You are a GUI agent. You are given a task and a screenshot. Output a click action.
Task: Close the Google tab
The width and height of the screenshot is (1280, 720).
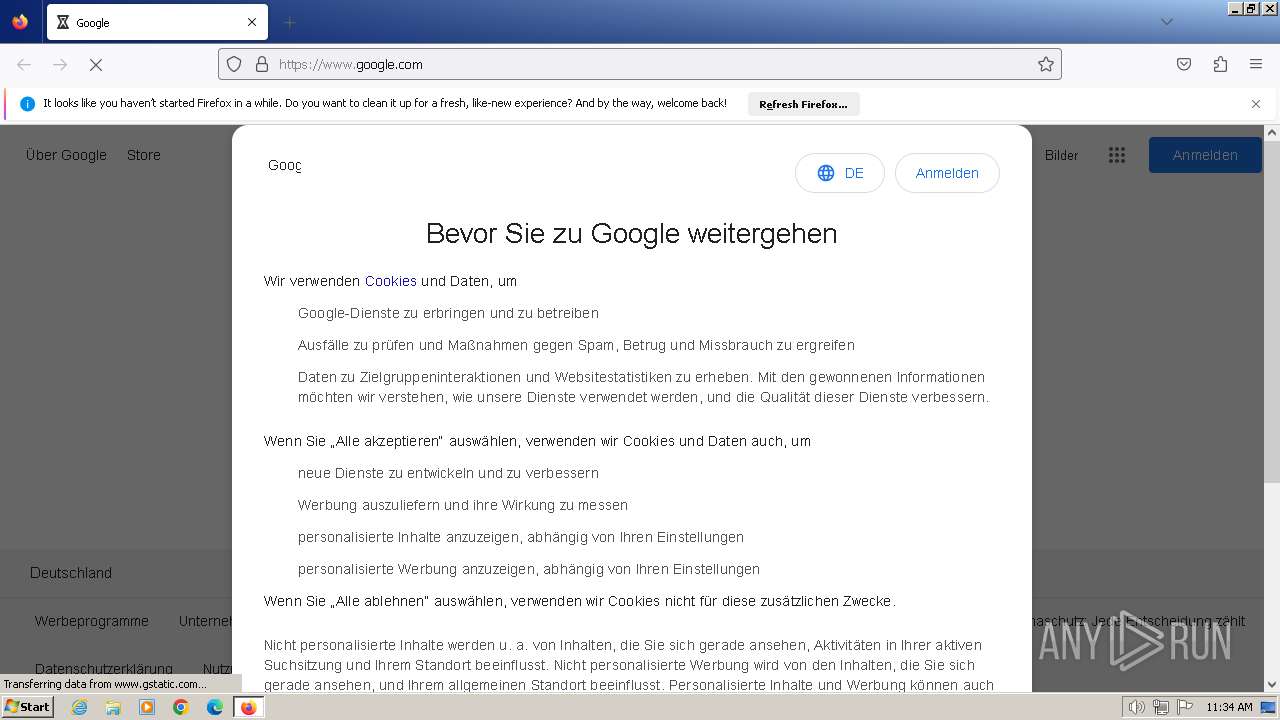[x=252, y=22]
